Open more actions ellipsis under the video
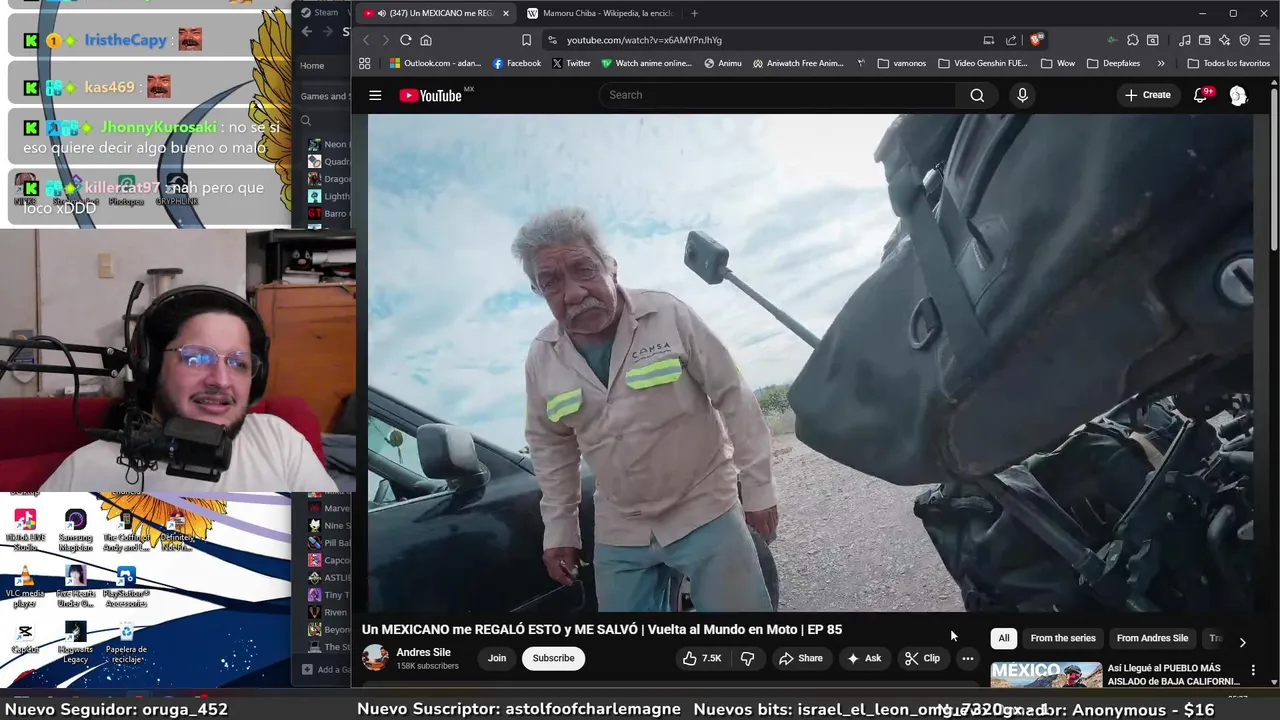Viewport: 1280px width, 720px height. pyautogui.click(x=967, y=658)
